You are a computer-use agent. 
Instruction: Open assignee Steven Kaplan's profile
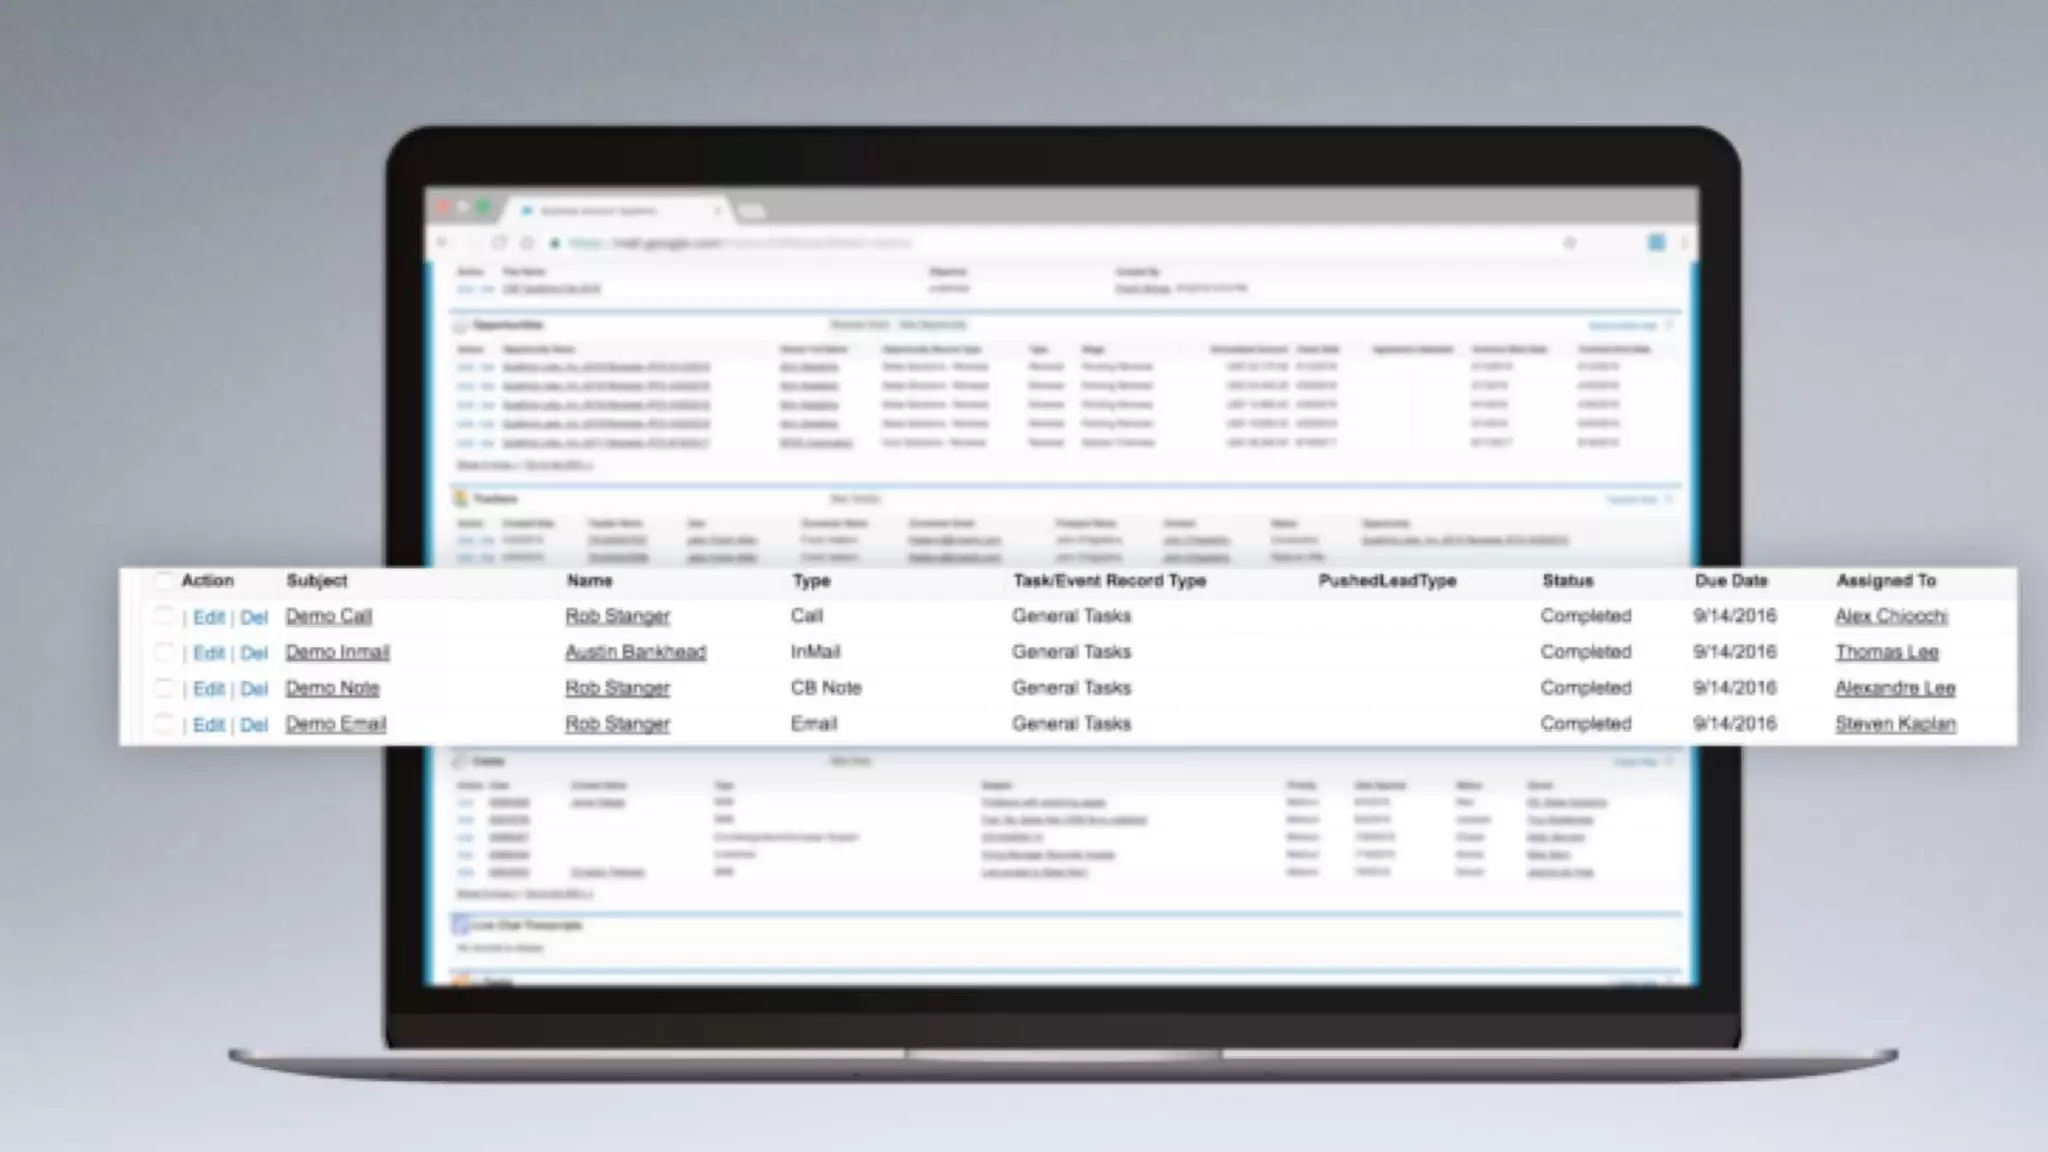[1895, 724]
